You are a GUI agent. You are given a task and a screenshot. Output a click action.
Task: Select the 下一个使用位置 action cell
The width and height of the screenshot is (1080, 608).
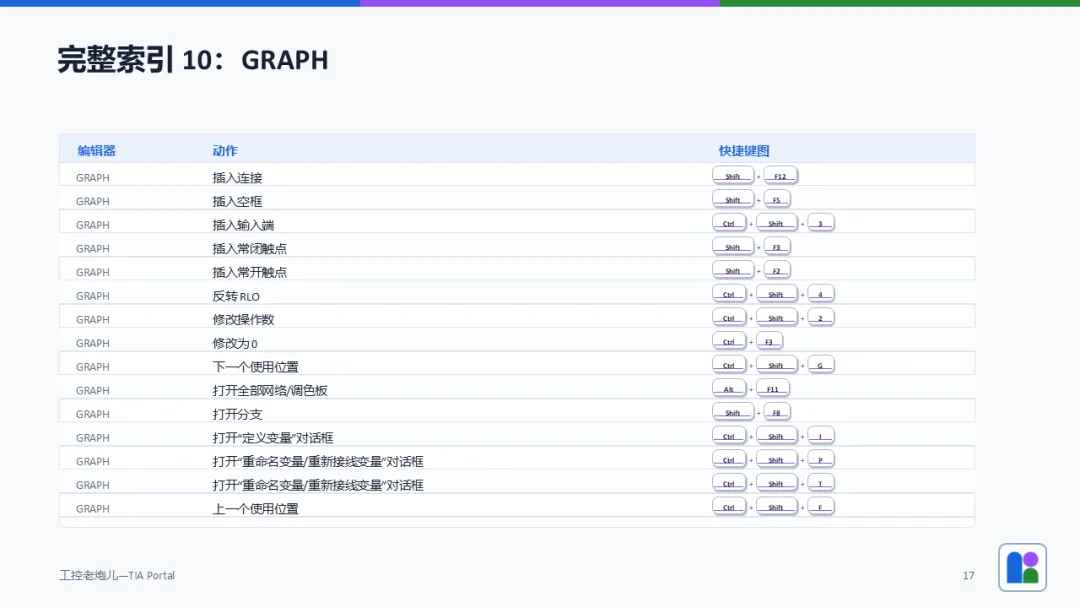256,367
